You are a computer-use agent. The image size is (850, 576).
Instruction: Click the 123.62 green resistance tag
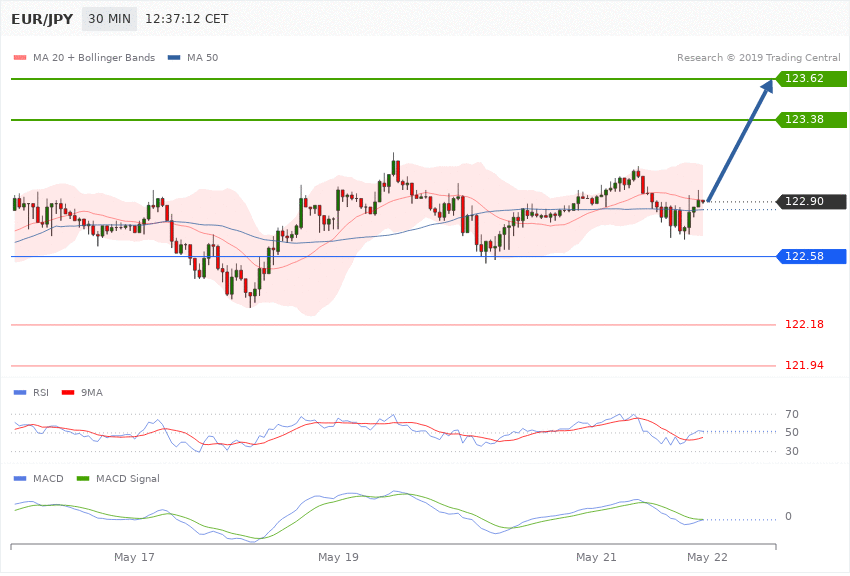pyautogui.click(x=811, y=79)
